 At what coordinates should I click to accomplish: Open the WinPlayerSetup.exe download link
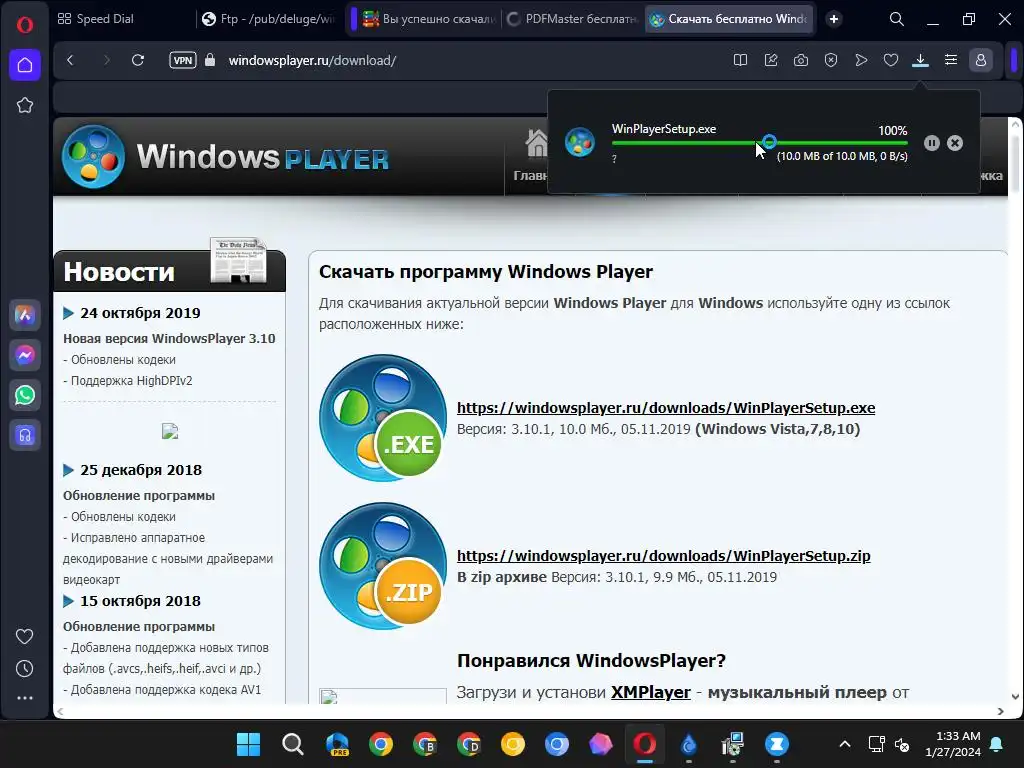[665, 408]
